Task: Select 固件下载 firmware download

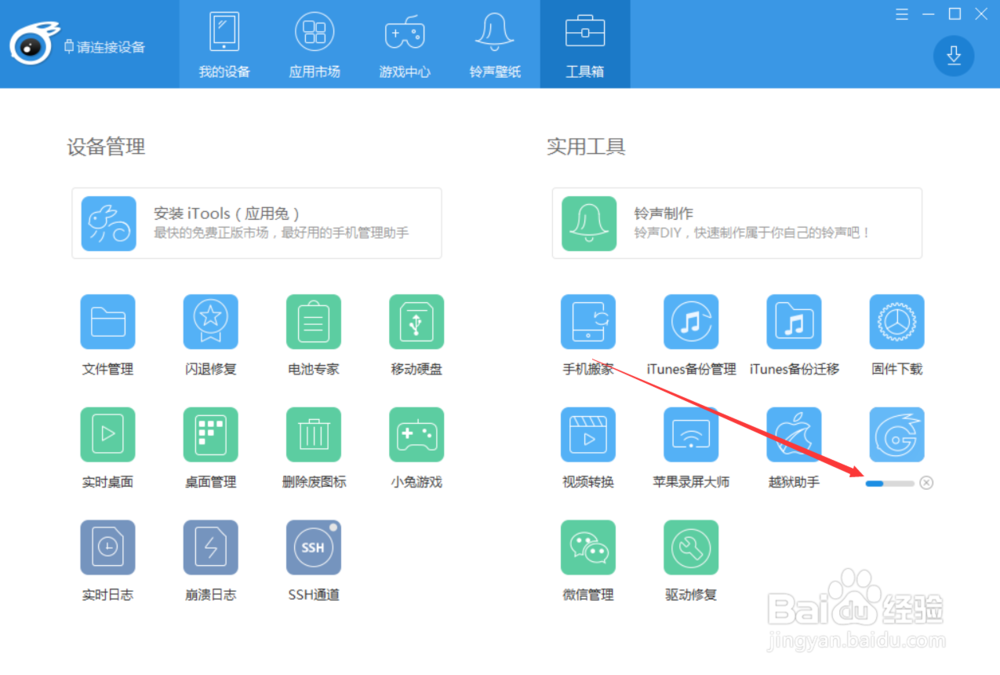Action: point(896,321)
